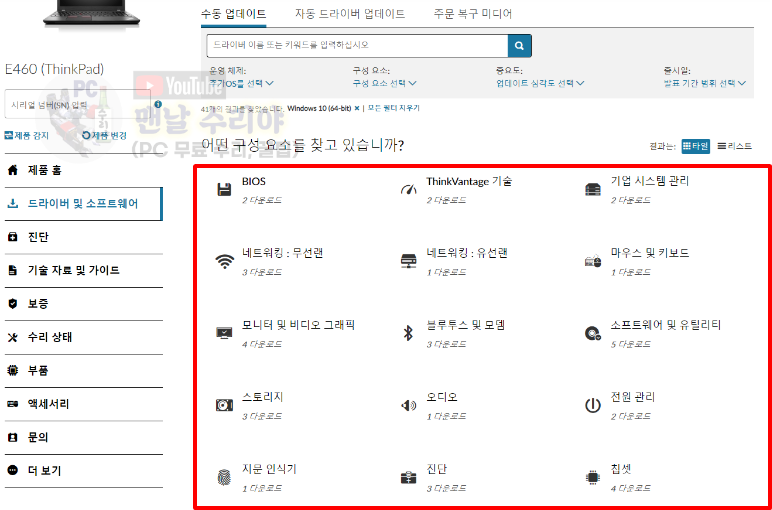Click the 더 보기 ellipsis icon
This screenshot has width=772, height=510.
click(x=13, y=470)
